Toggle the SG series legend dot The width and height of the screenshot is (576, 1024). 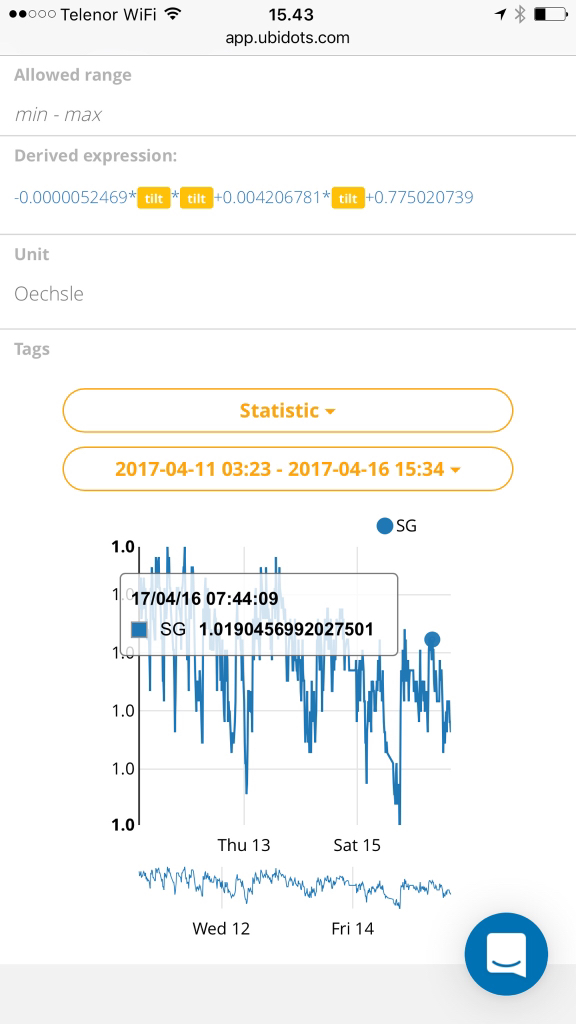(385, 526)
